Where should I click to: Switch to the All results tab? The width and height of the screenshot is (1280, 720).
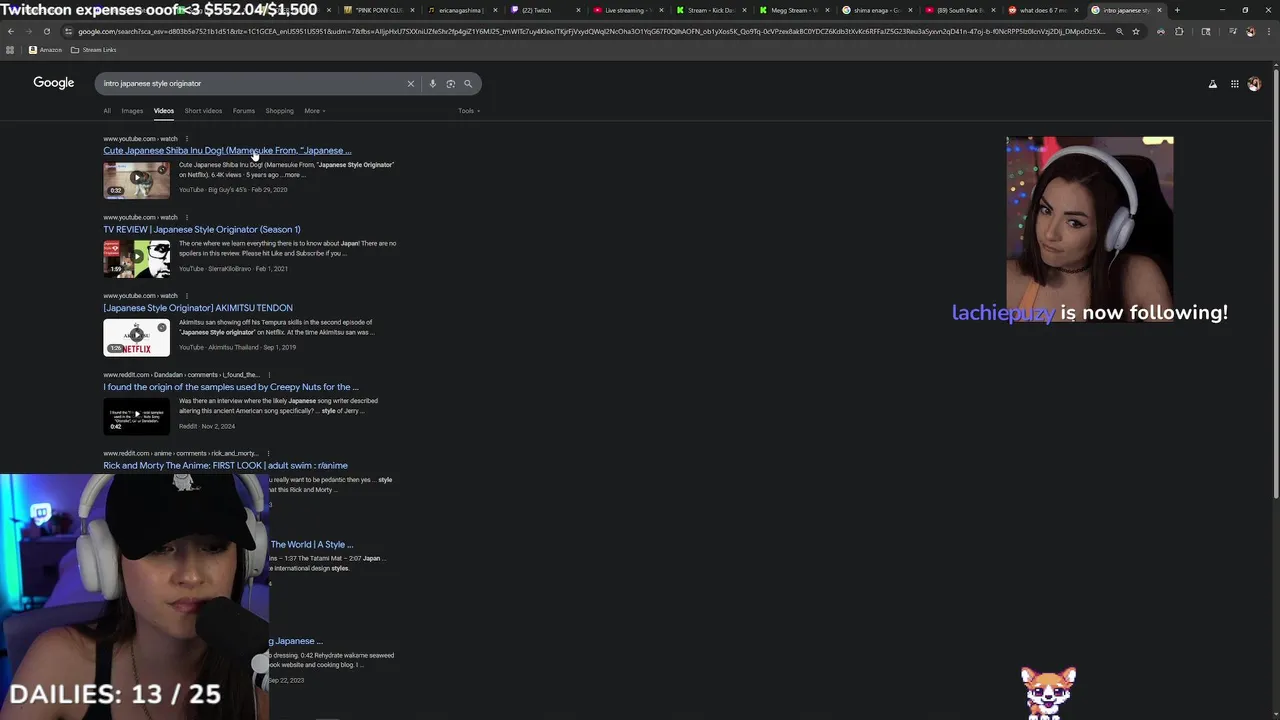point(107,111)
